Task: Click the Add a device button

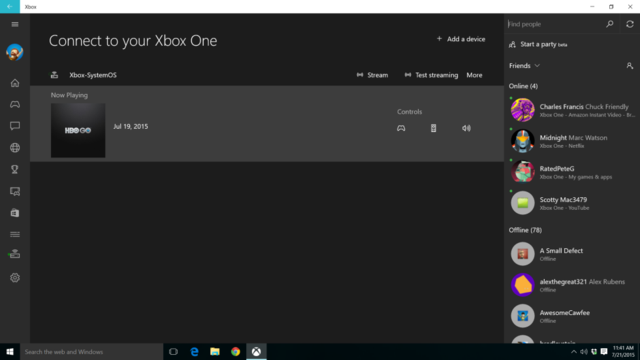Action: tap(461, 39)
